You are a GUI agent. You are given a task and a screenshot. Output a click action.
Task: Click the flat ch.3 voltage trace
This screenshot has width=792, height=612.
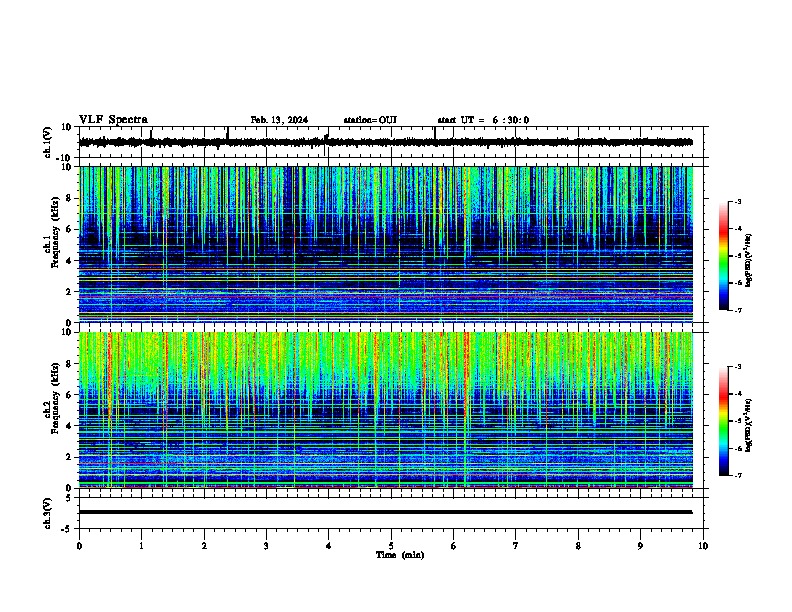pos(385,512)
